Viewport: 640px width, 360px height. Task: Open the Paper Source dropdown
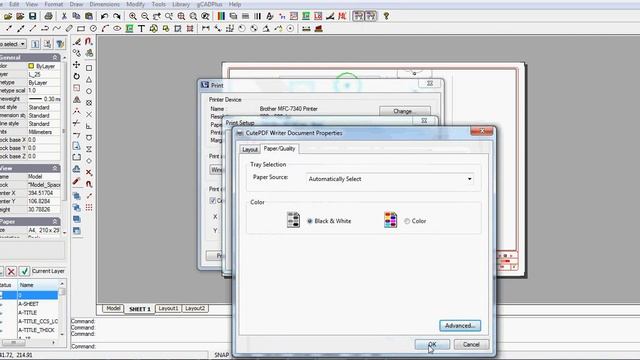390,179
